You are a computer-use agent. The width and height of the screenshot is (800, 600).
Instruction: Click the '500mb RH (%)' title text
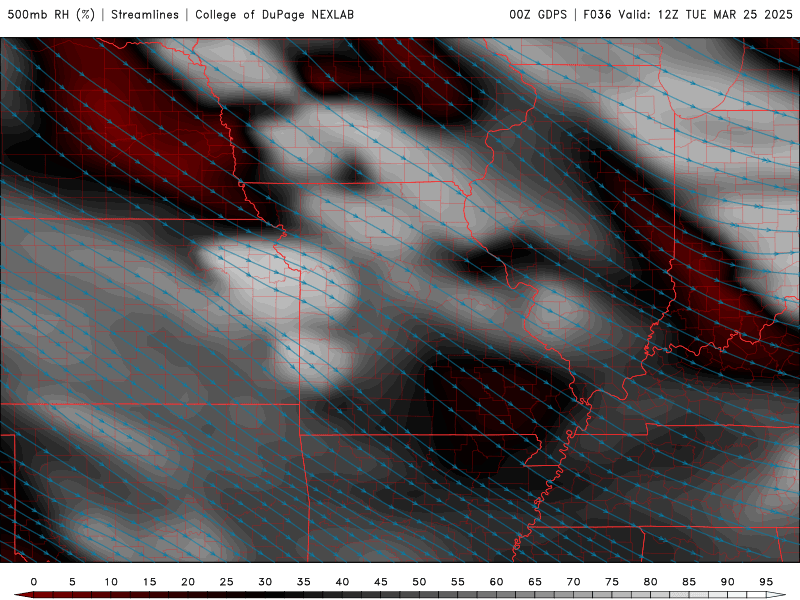pos(51,15)
